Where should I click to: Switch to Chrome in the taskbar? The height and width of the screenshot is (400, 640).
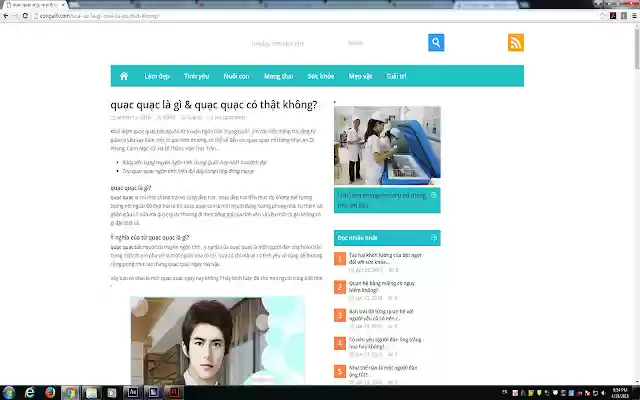(71, 393)
